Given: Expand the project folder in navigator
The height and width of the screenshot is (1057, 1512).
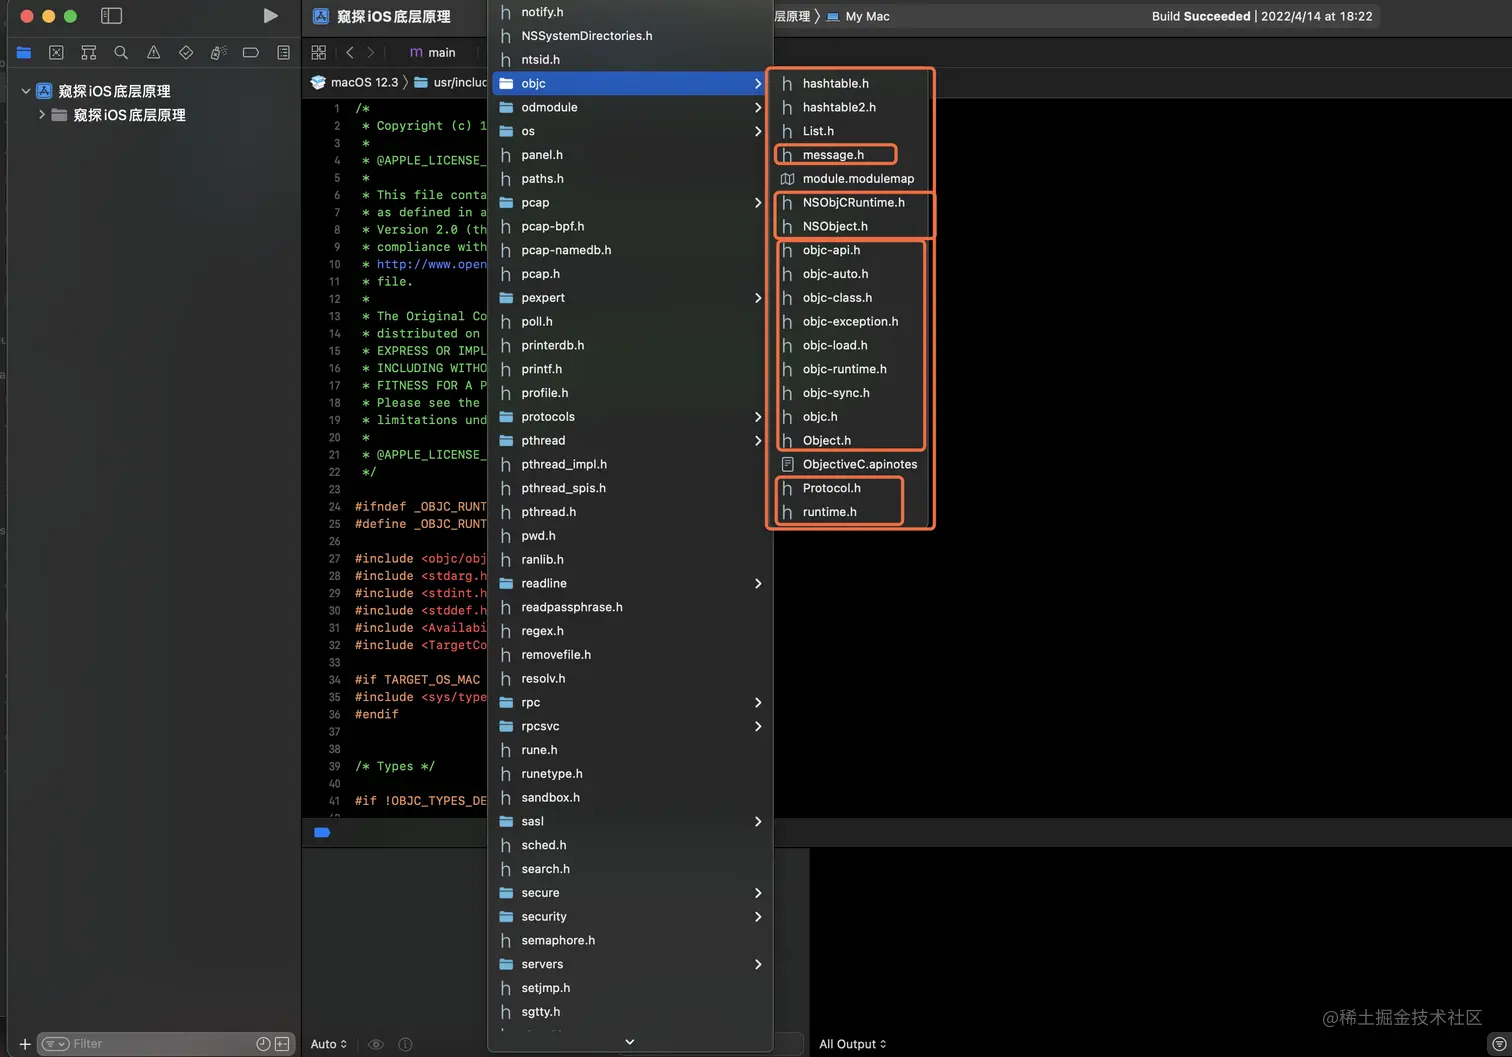Looking at the screenshot, I should (42, 115).
